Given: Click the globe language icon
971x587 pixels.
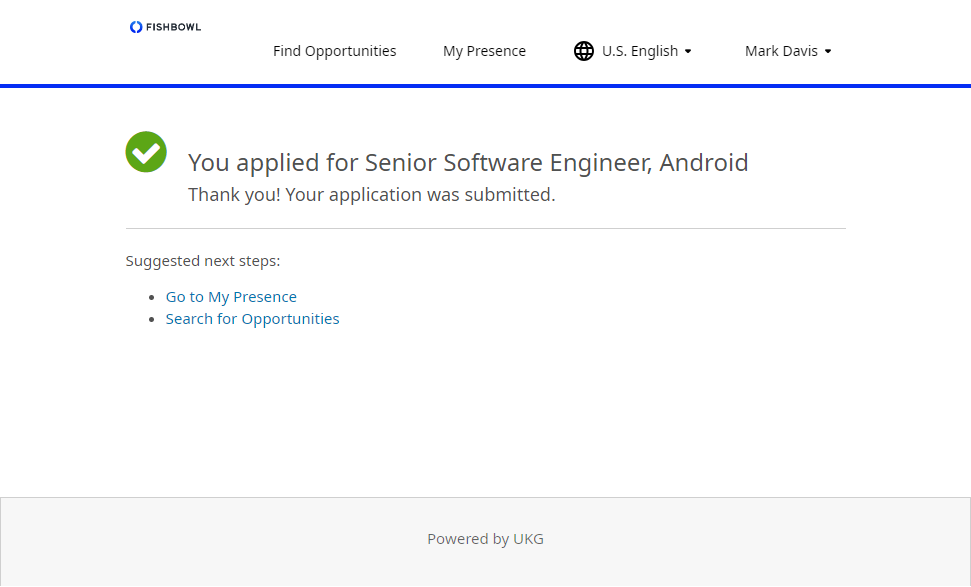Looking at the screenshot, I should 584,51.
